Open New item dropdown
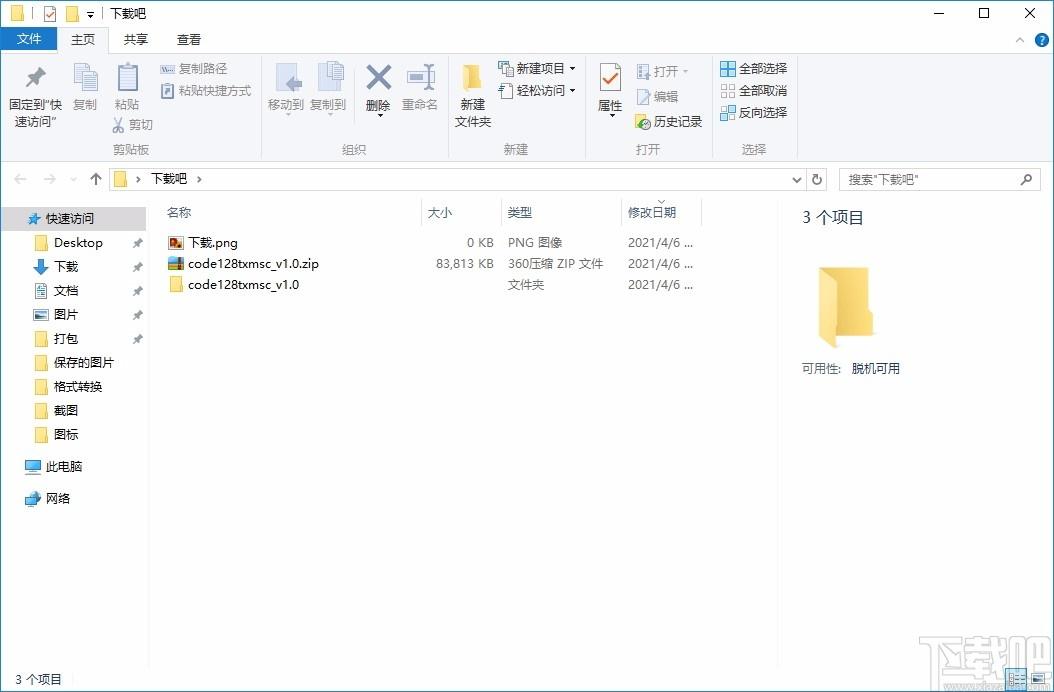 tap(537, 69)
